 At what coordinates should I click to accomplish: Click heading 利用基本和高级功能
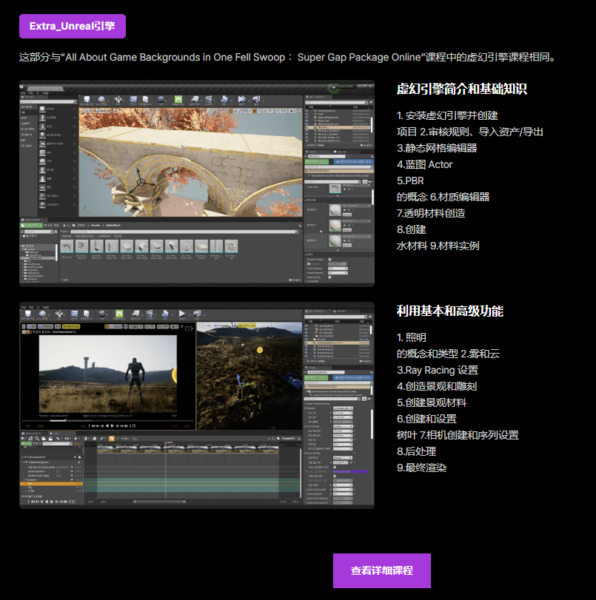click(450, 311)
